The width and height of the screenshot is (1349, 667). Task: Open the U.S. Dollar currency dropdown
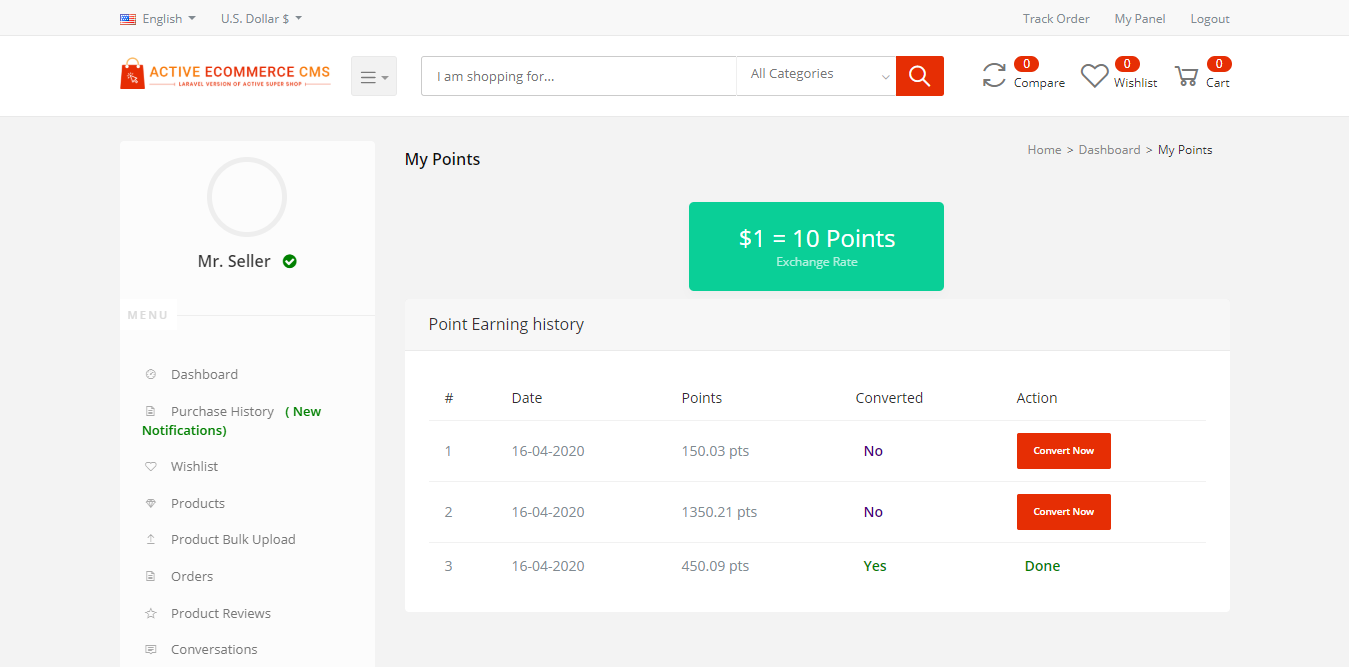pyautogui.click(x=261, y=18)
